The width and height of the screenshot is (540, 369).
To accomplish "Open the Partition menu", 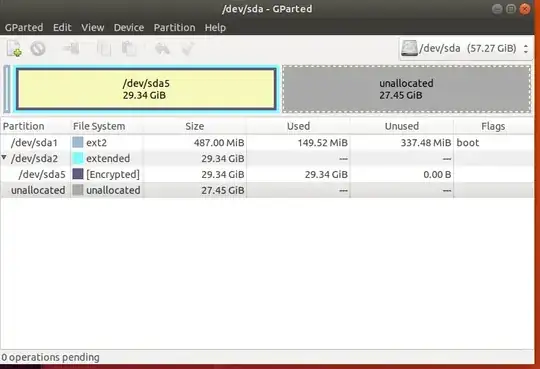I will 174,28.
